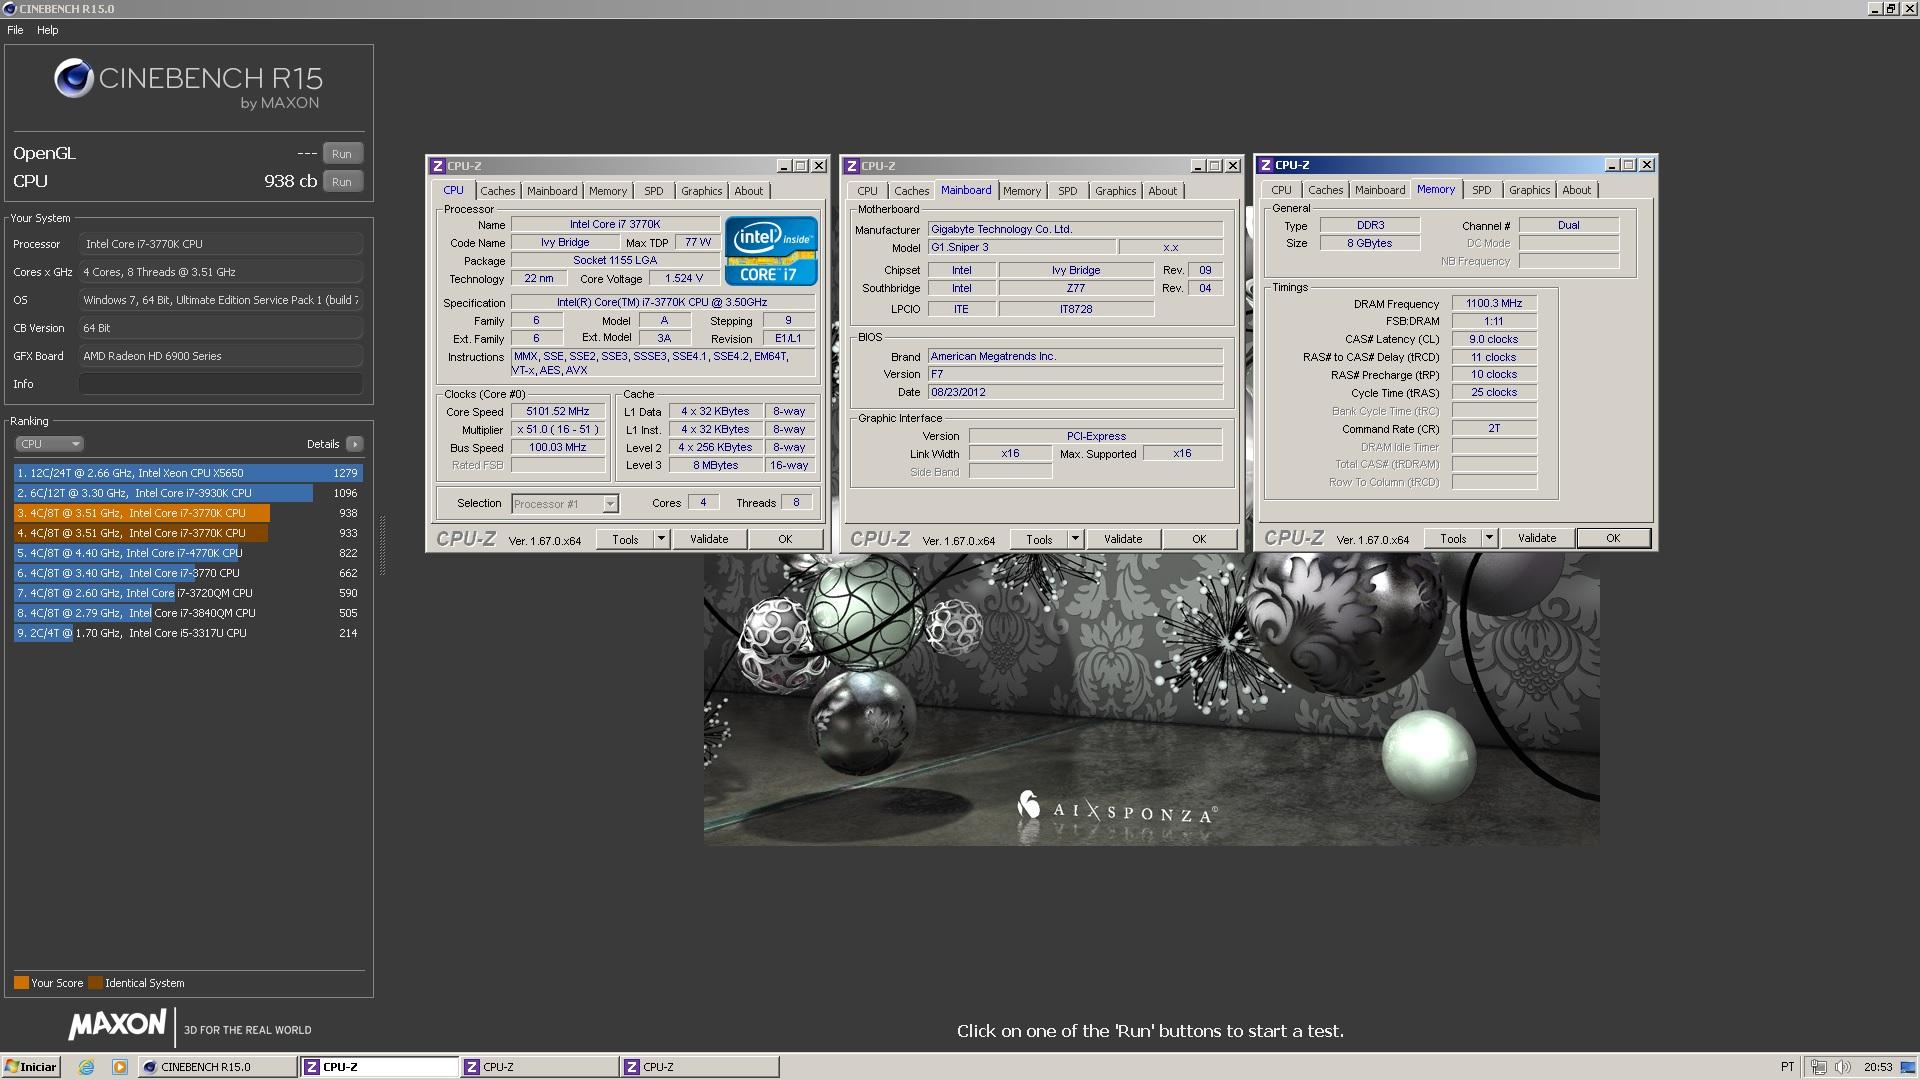Click the Intel Core i7 logo badge
The image size is (1920, 1080).
coord(771,251)
